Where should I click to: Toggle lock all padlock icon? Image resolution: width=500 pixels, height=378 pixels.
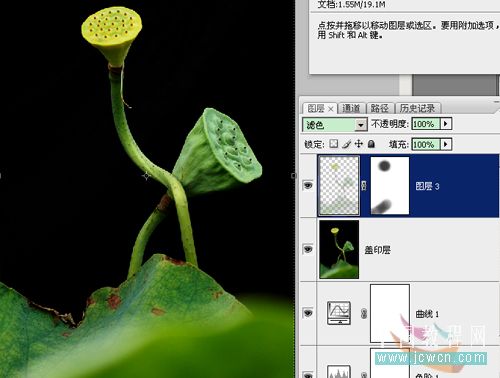point(371,144)
